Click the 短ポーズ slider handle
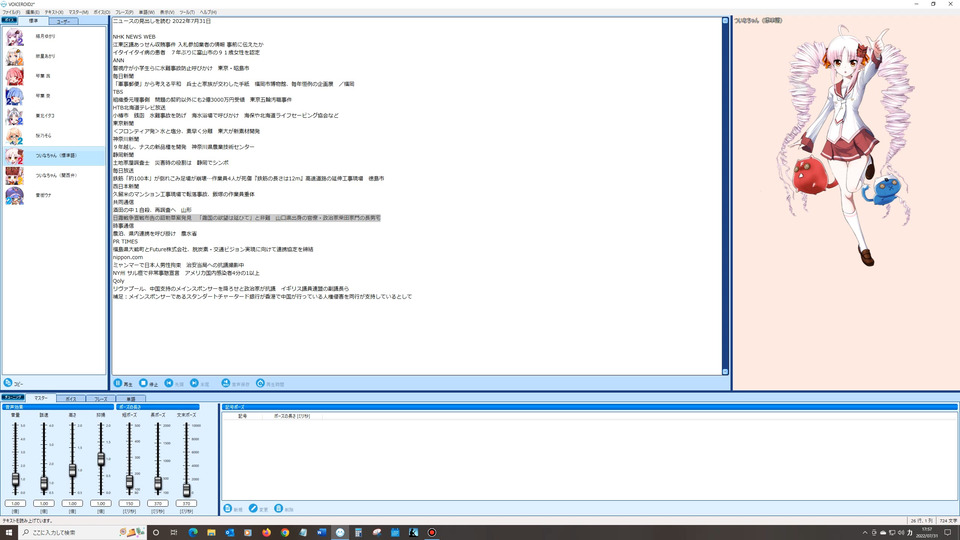 tap(129, 482)
